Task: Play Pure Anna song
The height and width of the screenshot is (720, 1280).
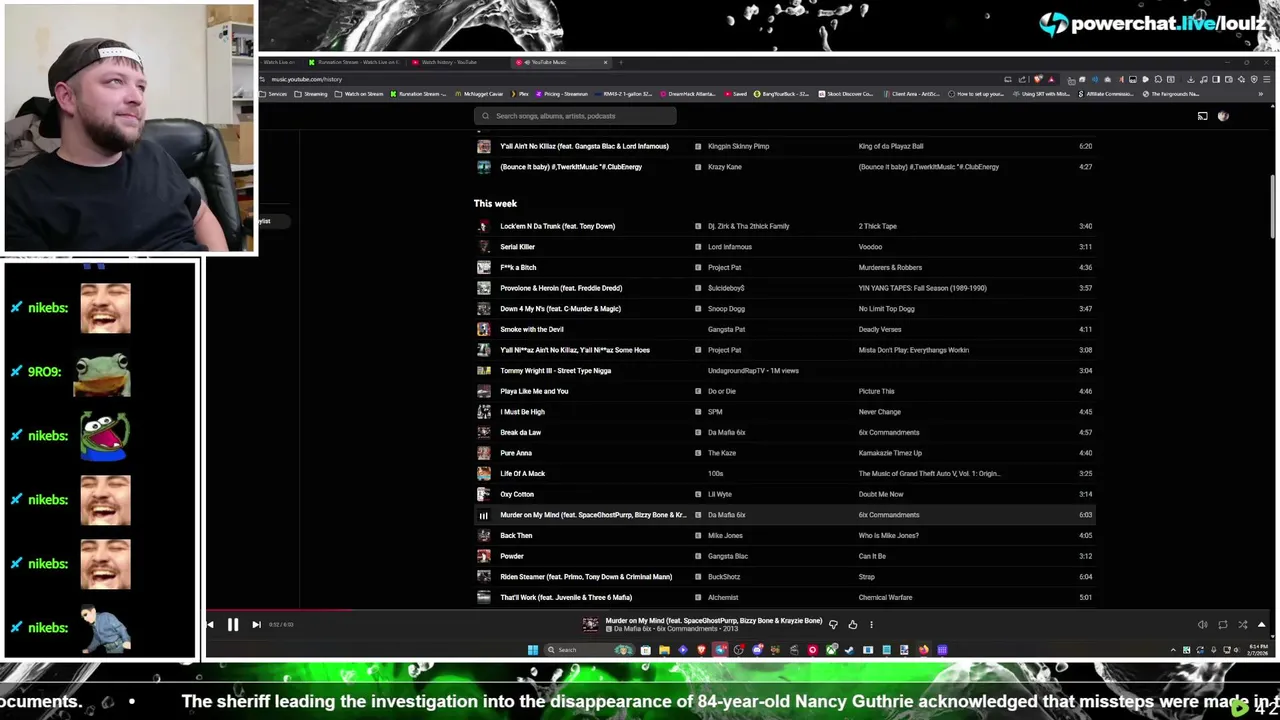Action: pyautogui.click(x=784, y=453)
